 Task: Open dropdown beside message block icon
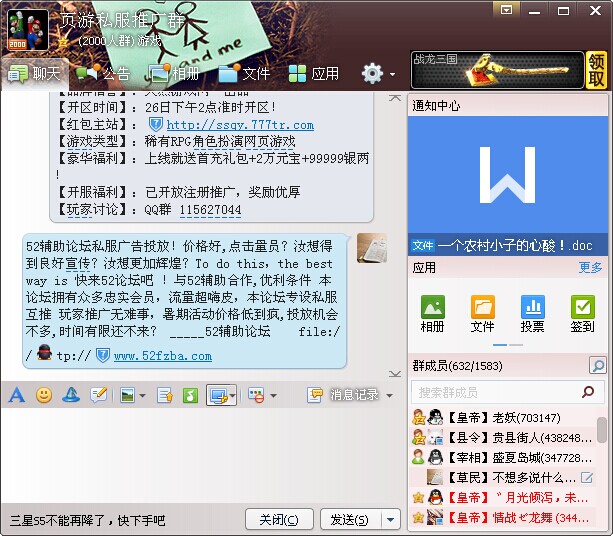click(273, 396)
